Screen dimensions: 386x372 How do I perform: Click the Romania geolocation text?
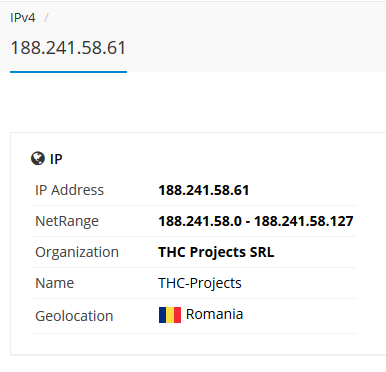(x=214, y=314)
